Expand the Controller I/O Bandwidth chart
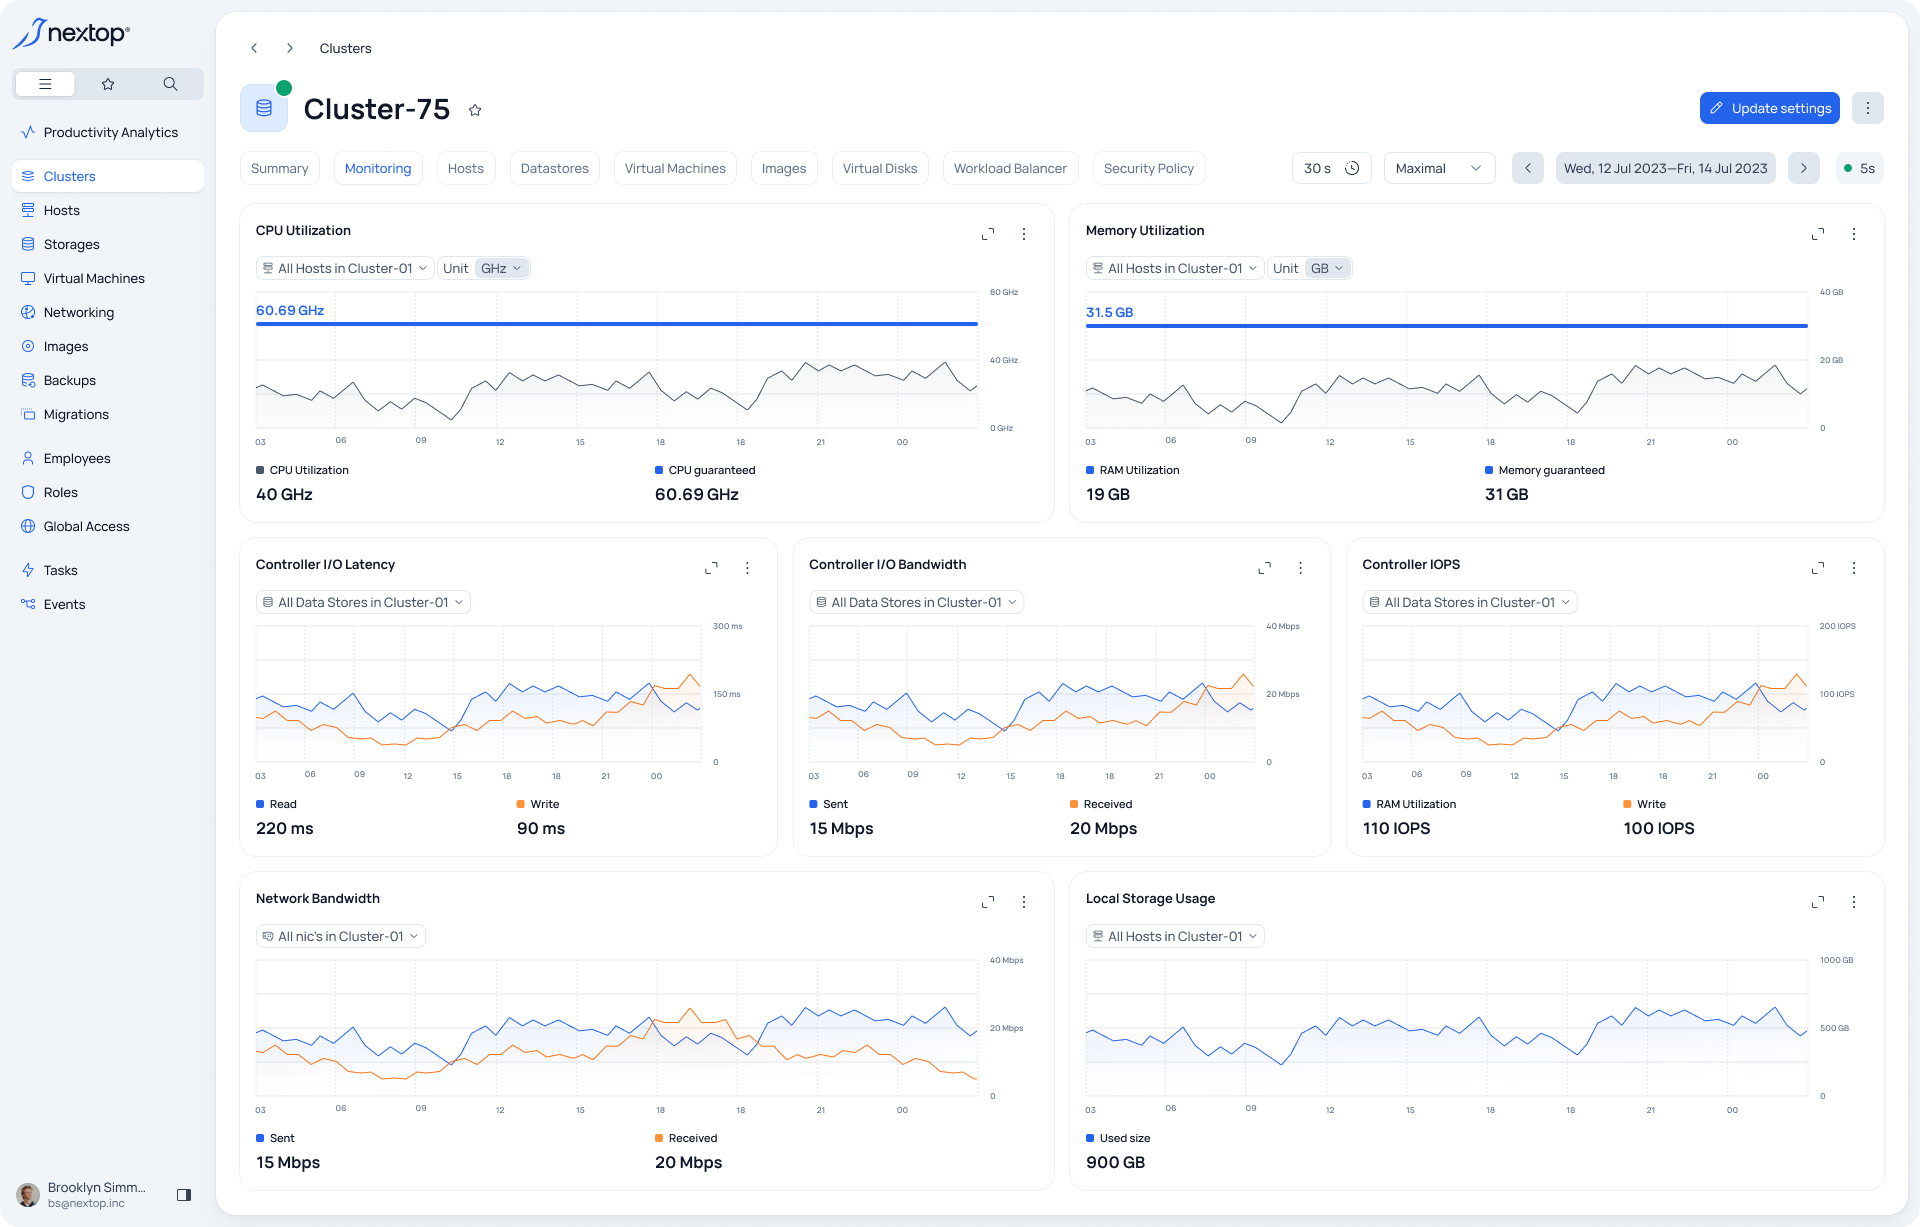The width and height of the screenshot is (1920, 1227). [1265, 568]
